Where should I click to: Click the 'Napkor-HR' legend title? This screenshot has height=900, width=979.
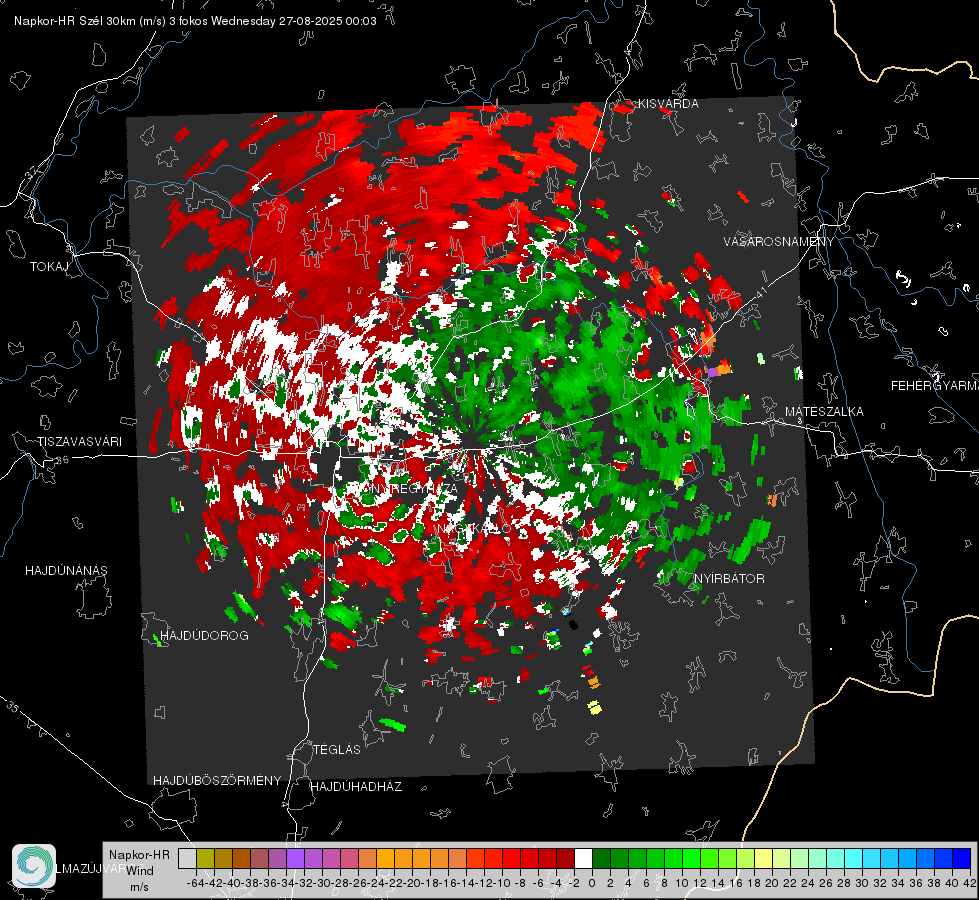point(139,855)
